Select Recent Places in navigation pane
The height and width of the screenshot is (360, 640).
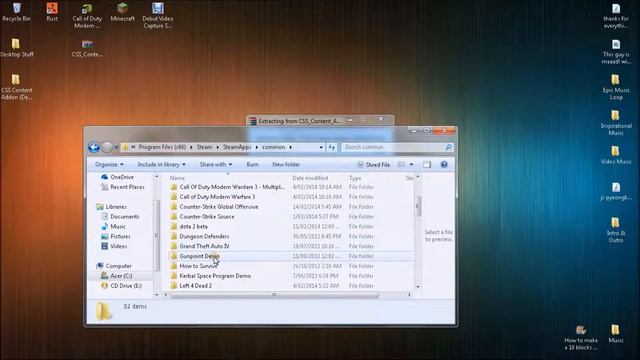(x=122, y=187)
